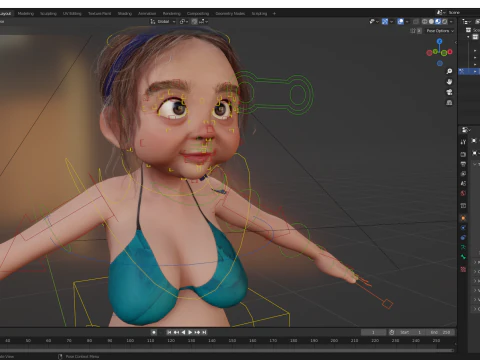This screenshot has height=360, width=480.
Task: Switch to the Shading workspace tab
Action: pyautogui.click(x=125, y=14)
